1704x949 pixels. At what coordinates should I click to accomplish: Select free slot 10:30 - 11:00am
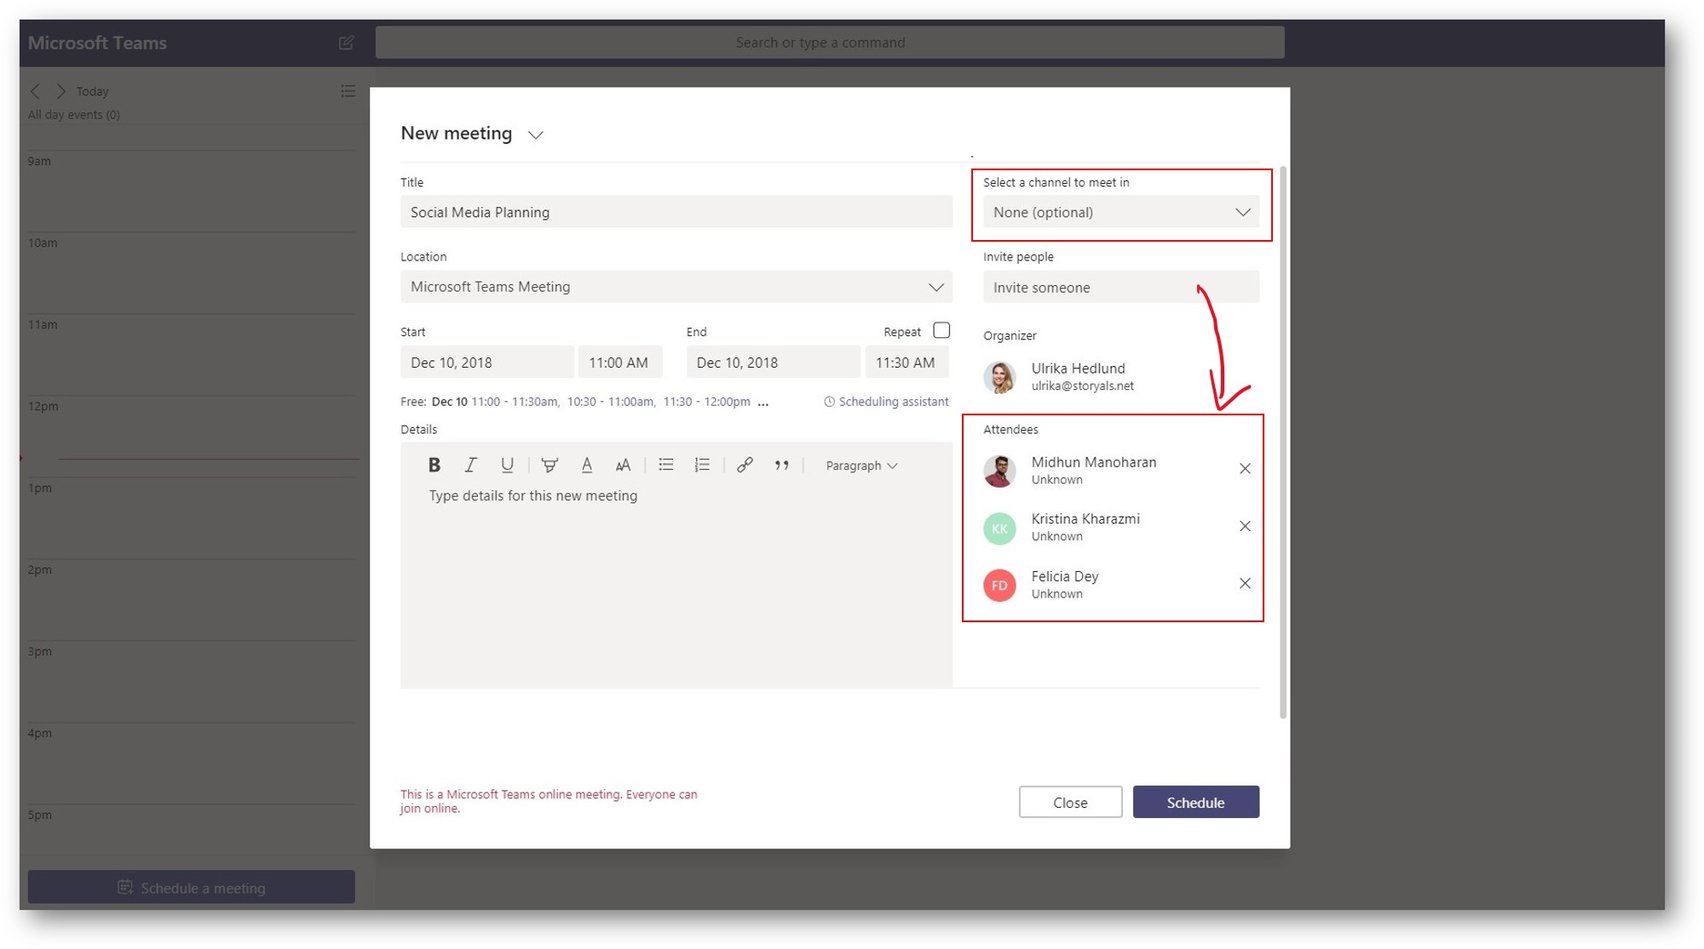pyautogui.click(x=611, y=402)
